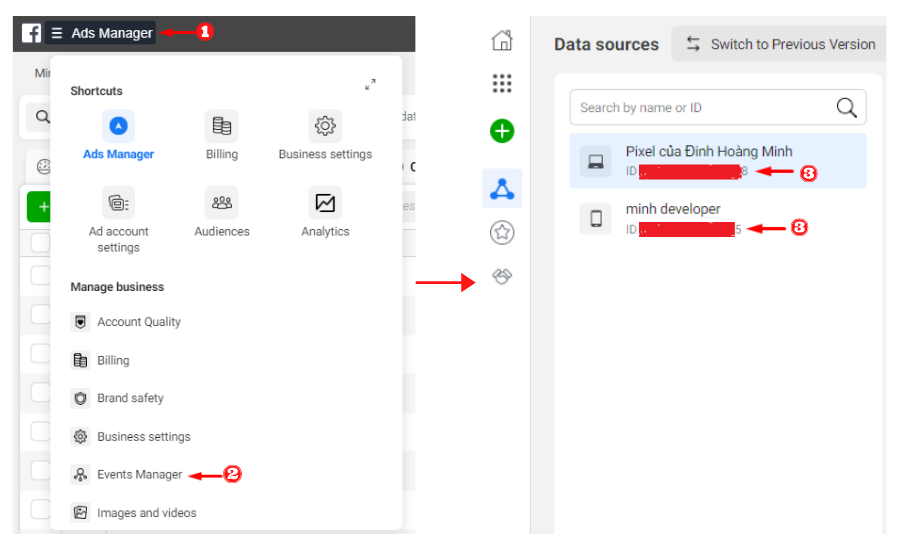Click the Shortcuts heading
Screen dimensions: 900x550
96,91
